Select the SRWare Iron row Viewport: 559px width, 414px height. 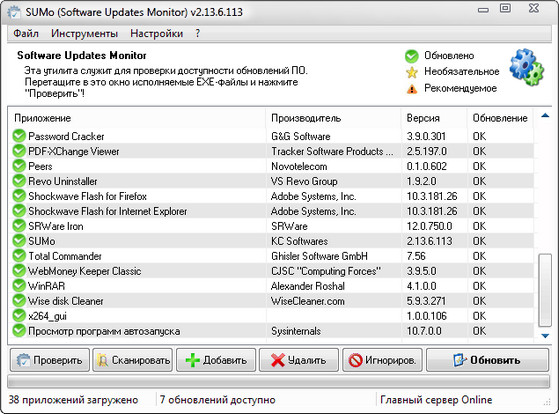point(273,226)
